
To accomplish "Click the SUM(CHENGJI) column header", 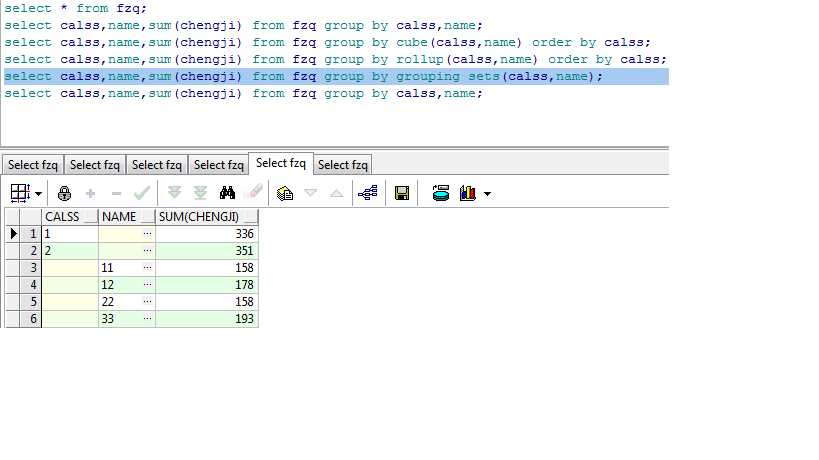I will 207,217.
